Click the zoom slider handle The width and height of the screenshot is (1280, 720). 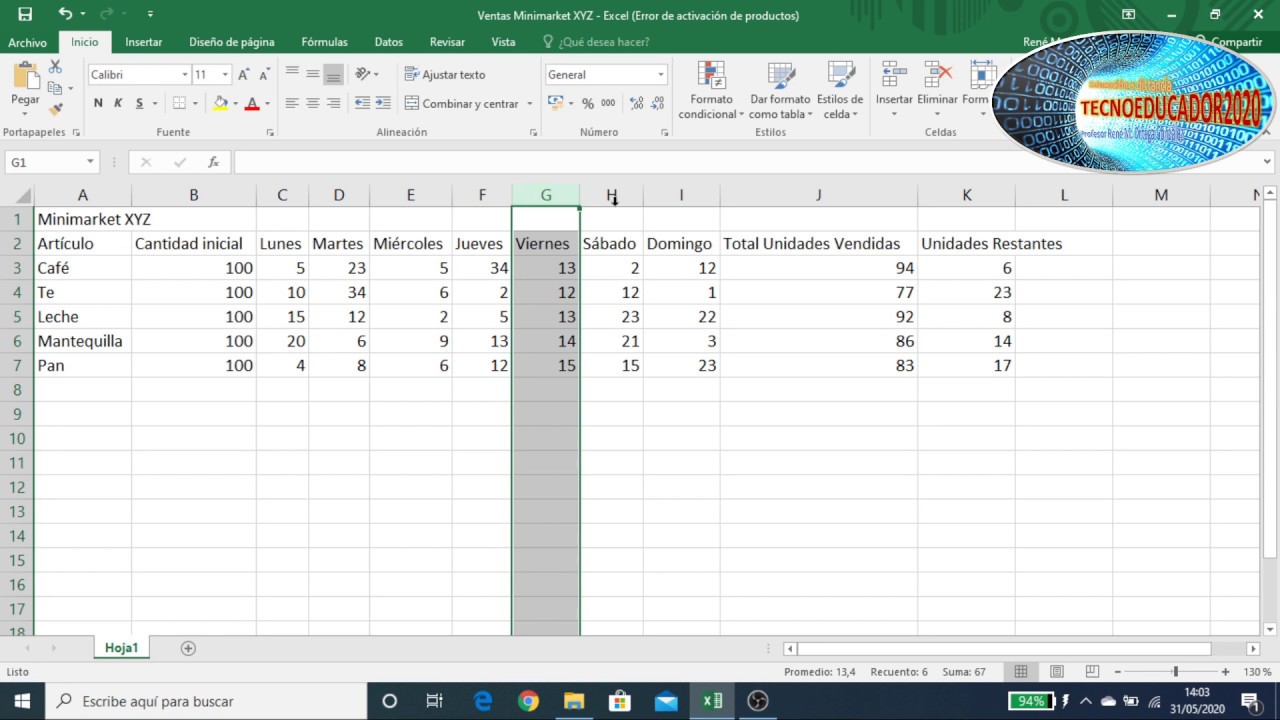coord(1176,672)
